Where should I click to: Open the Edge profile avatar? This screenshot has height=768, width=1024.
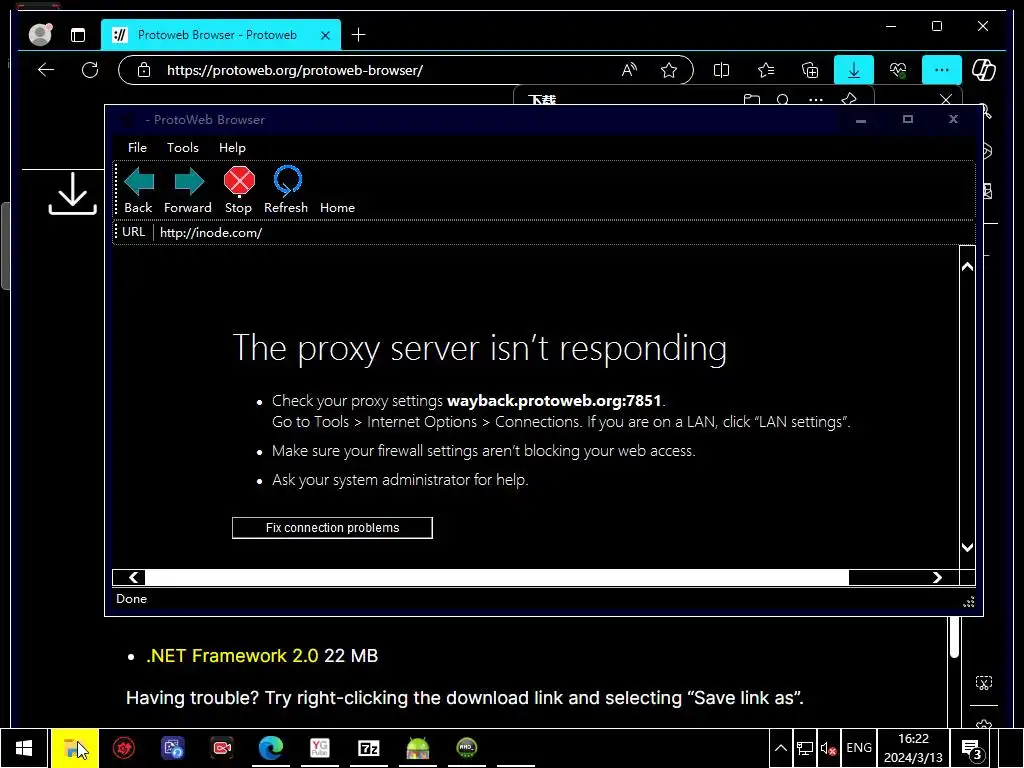[x=40, y=35]
